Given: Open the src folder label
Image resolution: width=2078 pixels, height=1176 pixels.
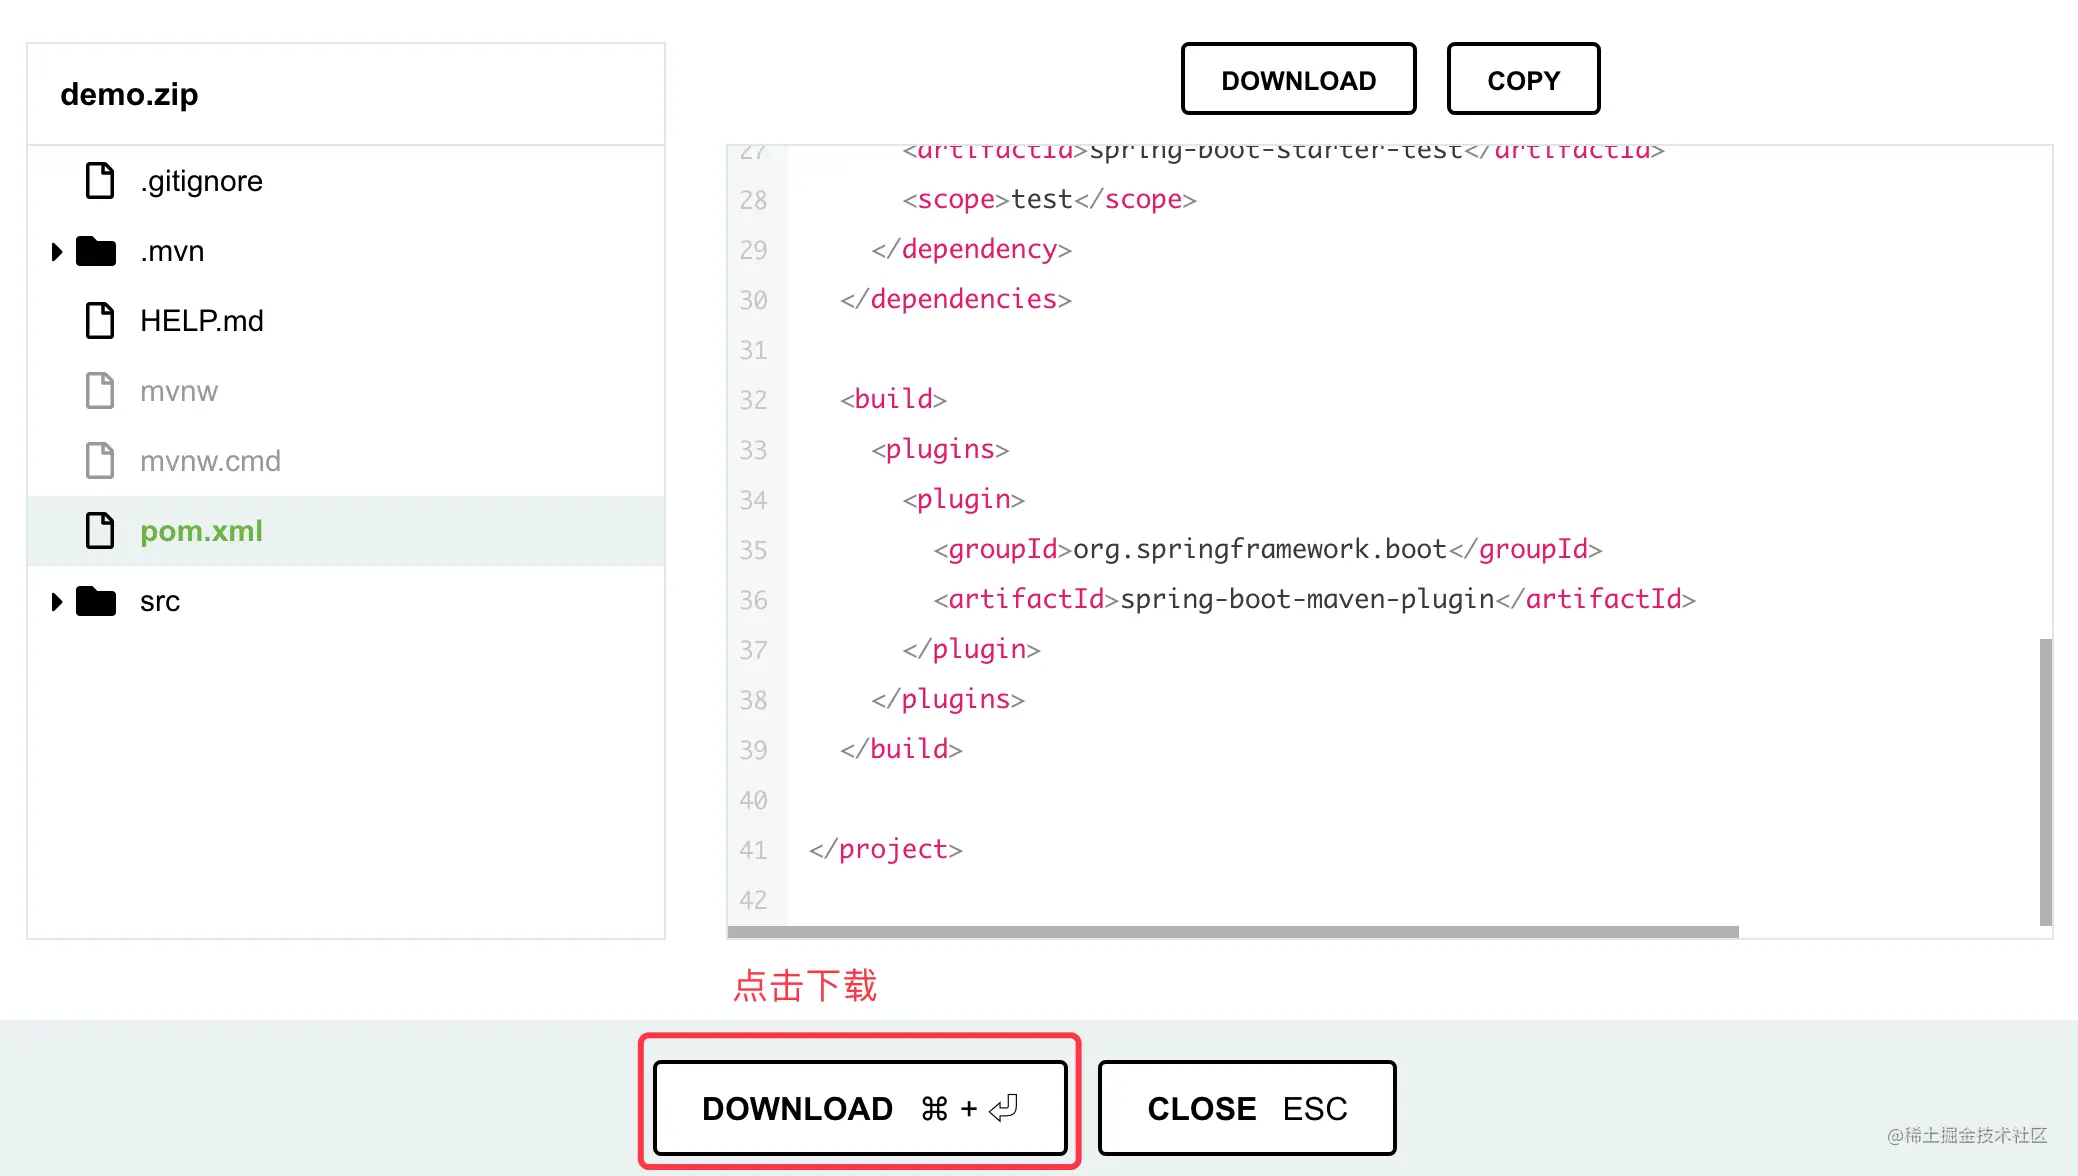Looking at the screenshot, I should tap(160, 601).
